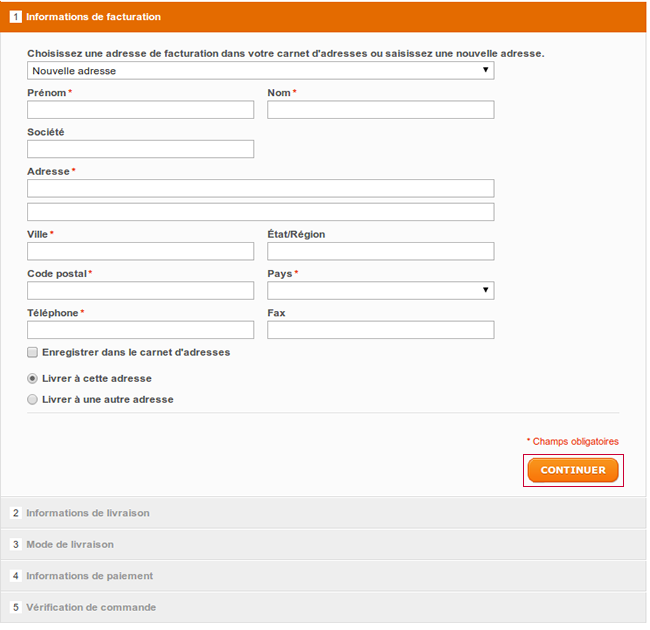Focus the Prénom input field

[x=141, y=109]
